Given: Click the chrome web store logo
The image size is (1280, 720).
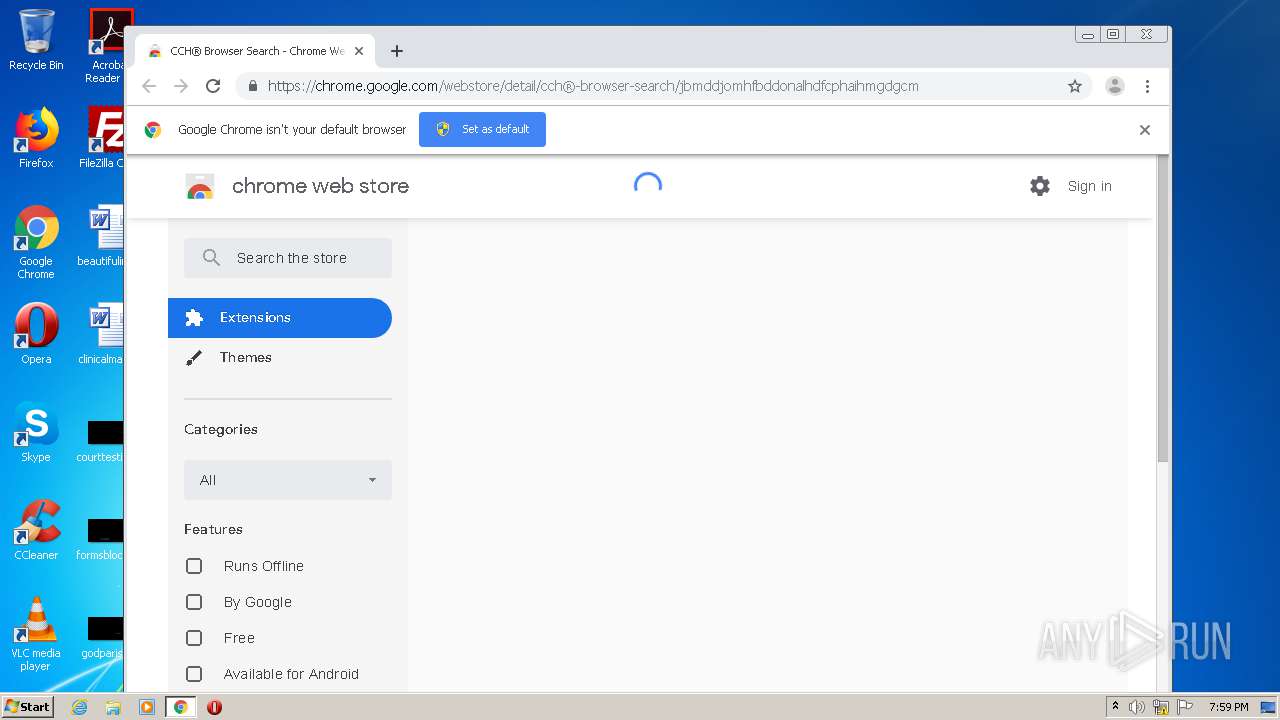Looking at the screenshot, I should pos(200,187).
